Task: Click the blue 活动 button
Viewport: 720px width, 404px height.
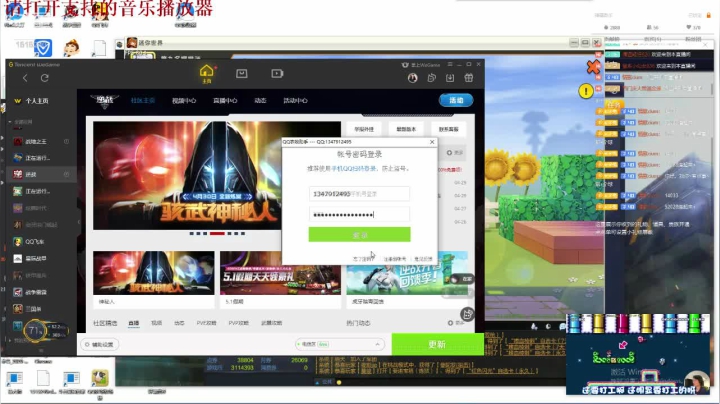Action: pos(456,101)
